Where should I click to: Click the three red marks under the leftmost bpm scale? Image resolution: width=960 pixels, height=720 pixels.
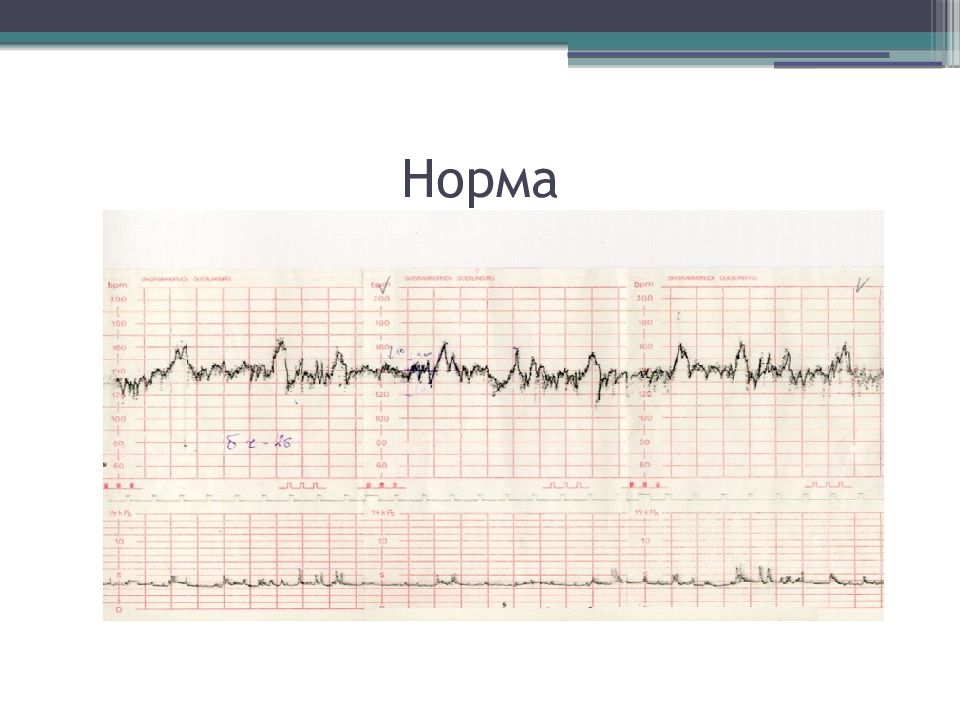(x=119, y=485)
